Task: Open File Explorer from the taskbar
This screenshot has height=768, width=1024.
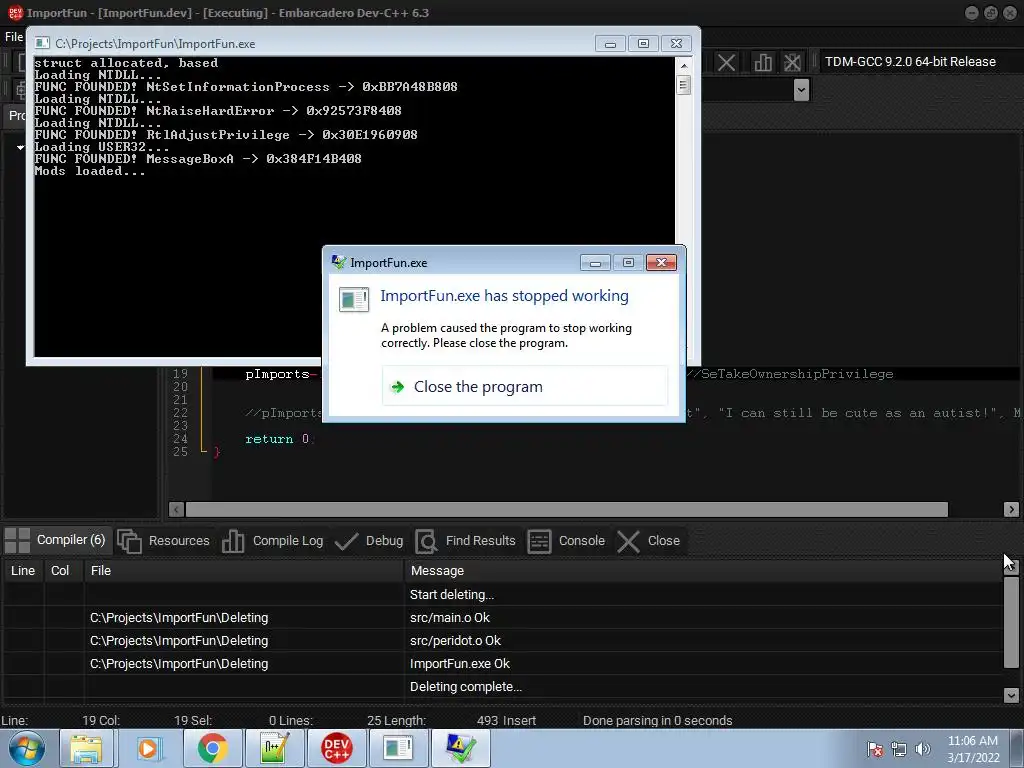Action: (86, 748)
